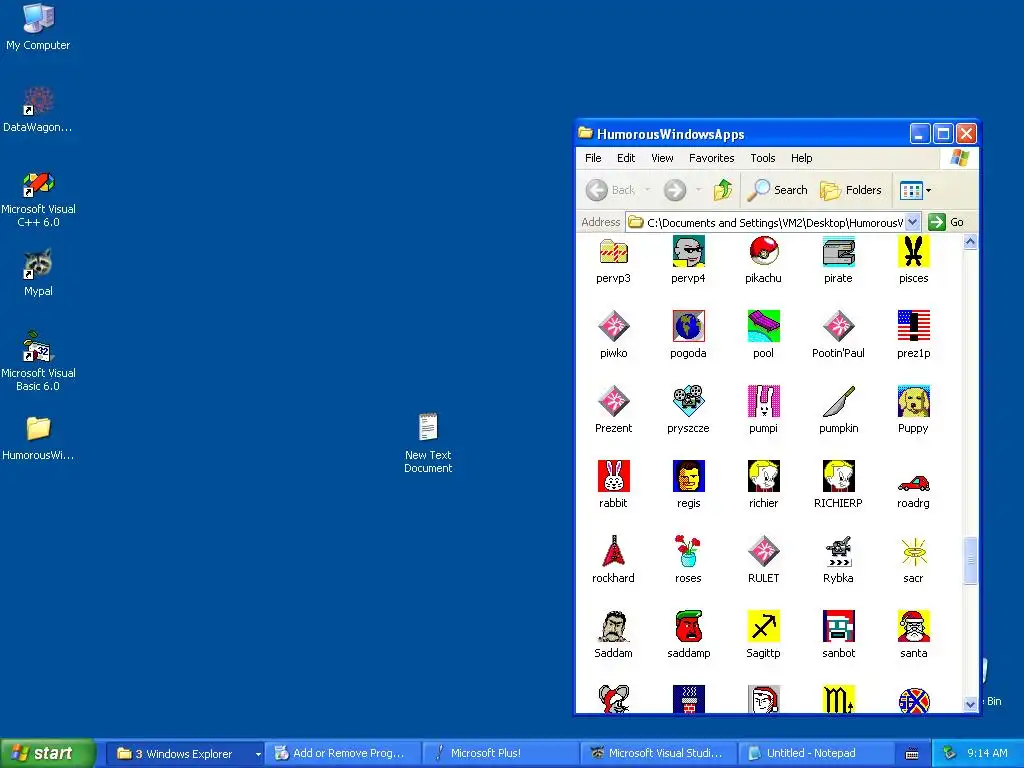
Task: Open the Edit menu
Action: coord(626,158)
